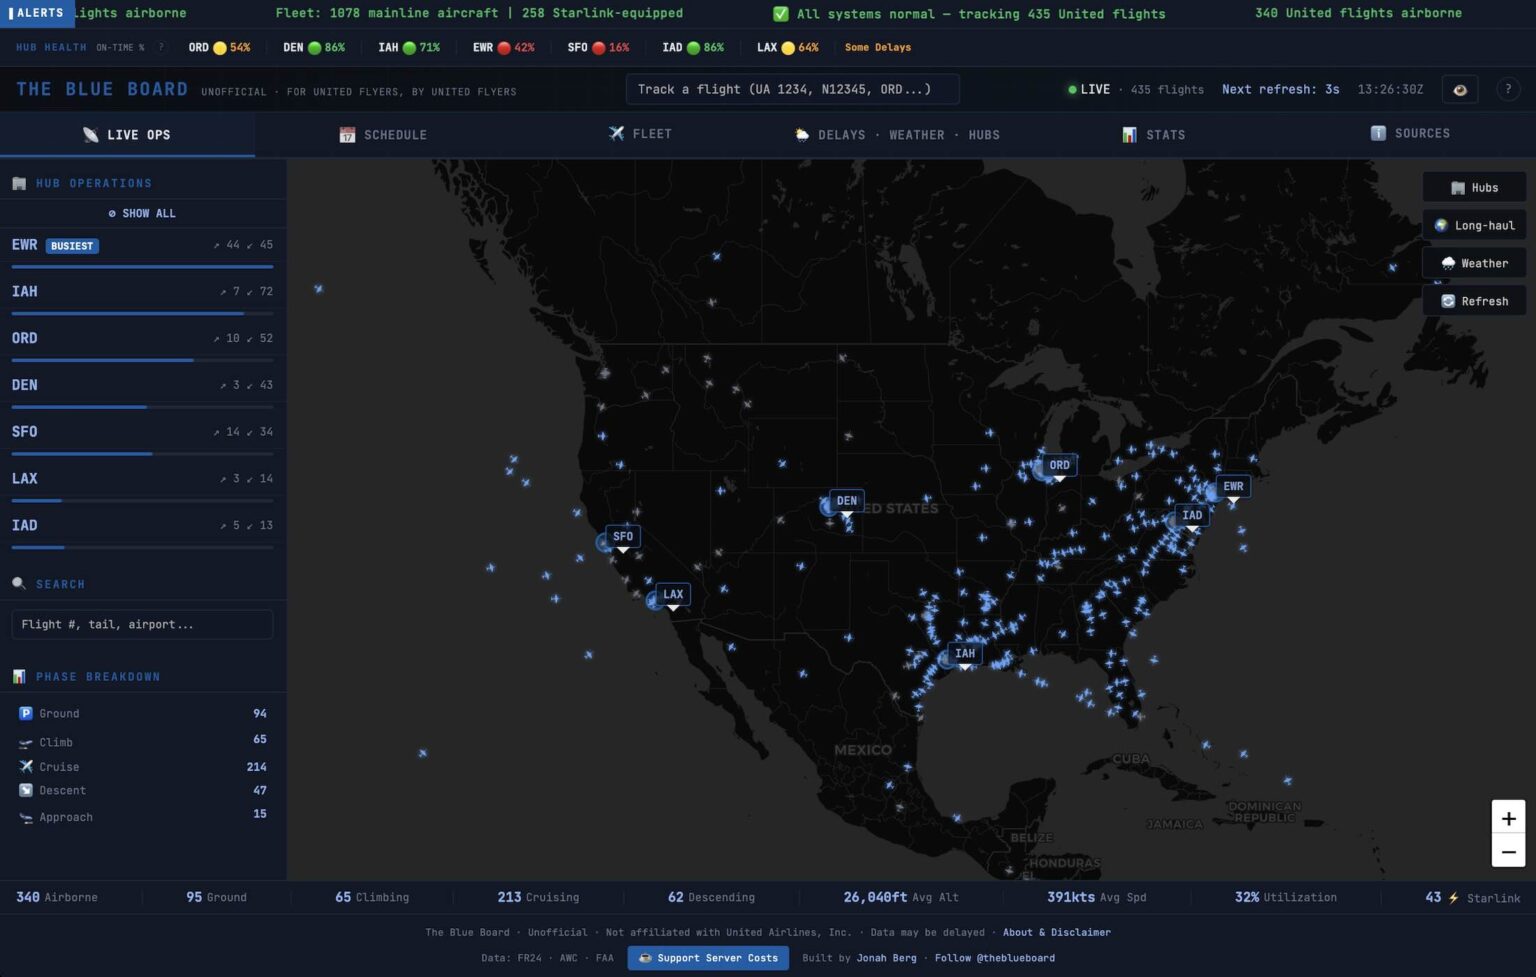Open the Fleet tab
The width and height of the screenshot is (1536, 977).
pyautogui.click(x=640, y=134)
